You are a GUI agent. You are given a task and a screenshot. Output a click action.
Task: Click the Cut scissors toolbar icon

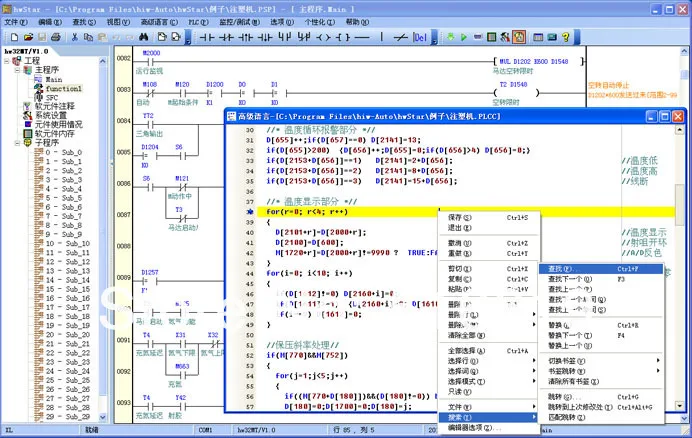click(75, 38)
